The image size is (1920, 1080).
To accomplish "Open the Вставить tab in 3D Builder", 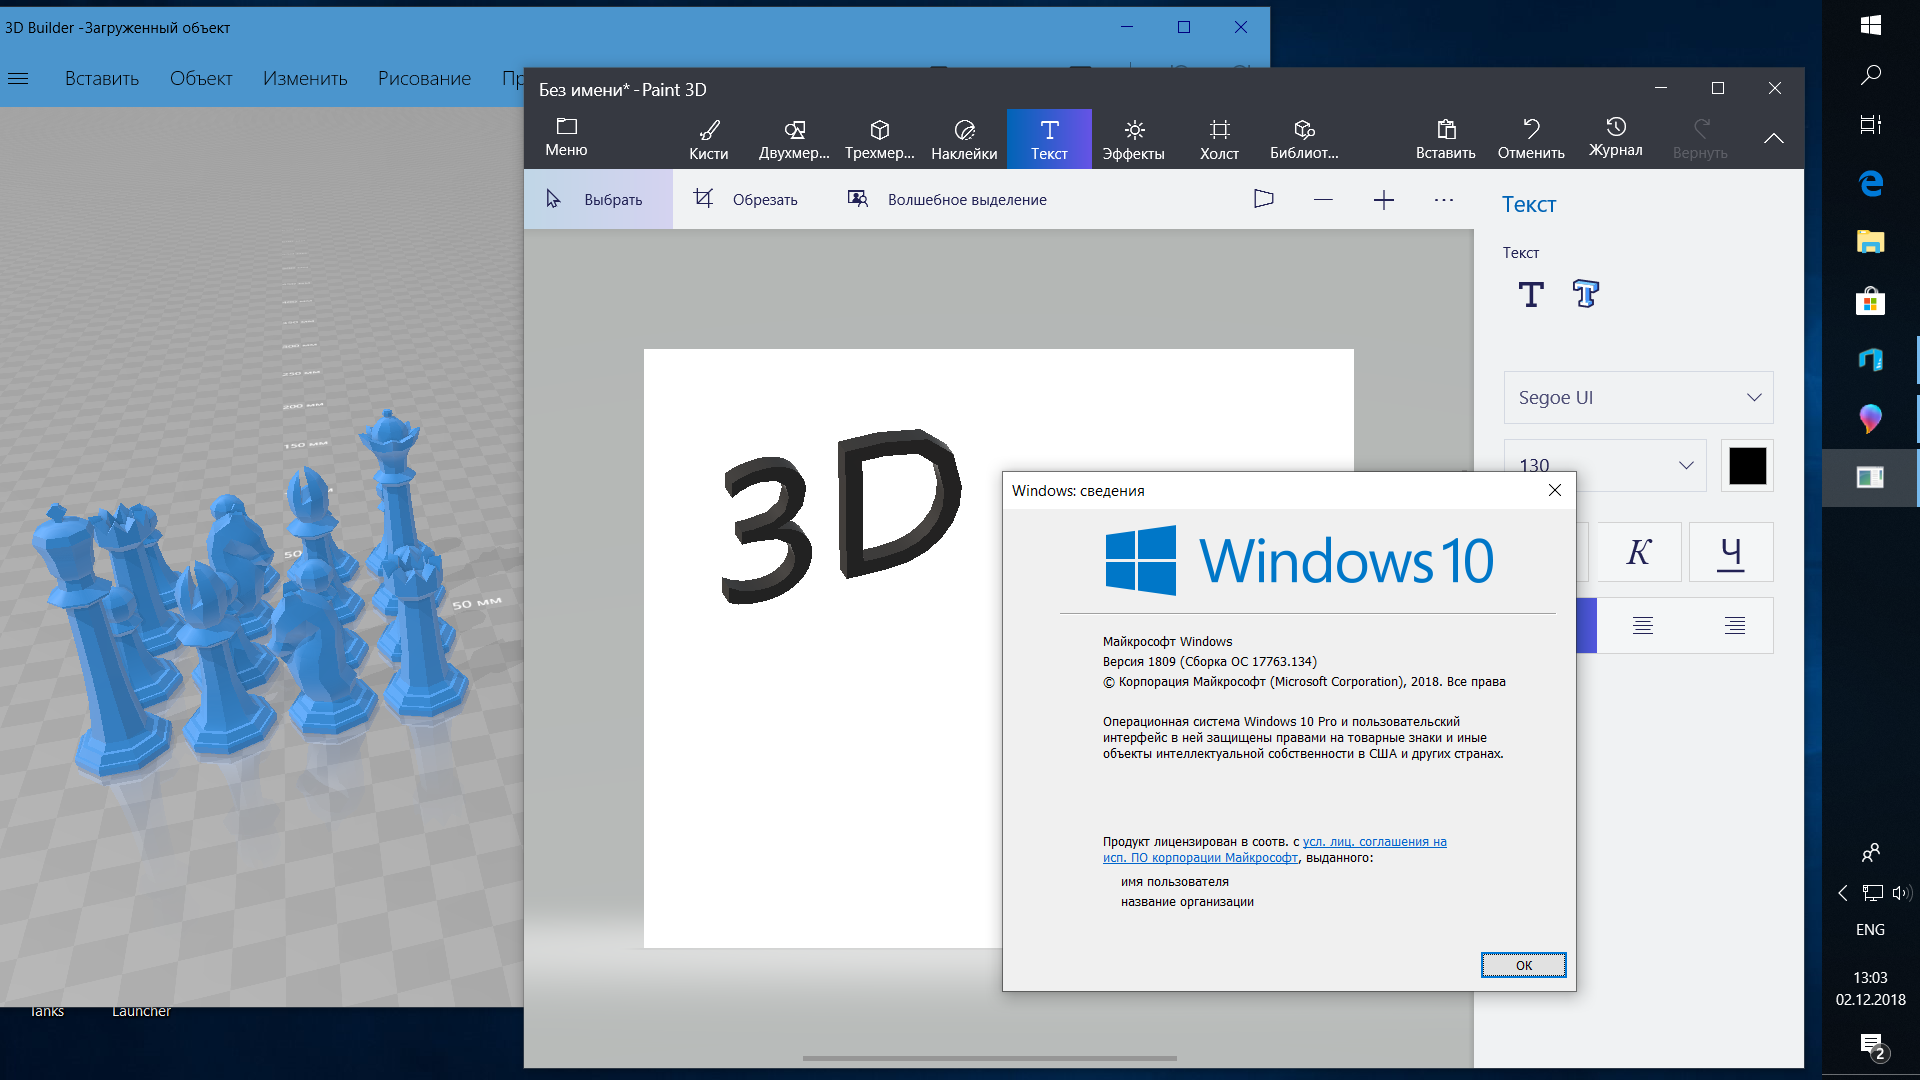I will (x=102, y=78).
